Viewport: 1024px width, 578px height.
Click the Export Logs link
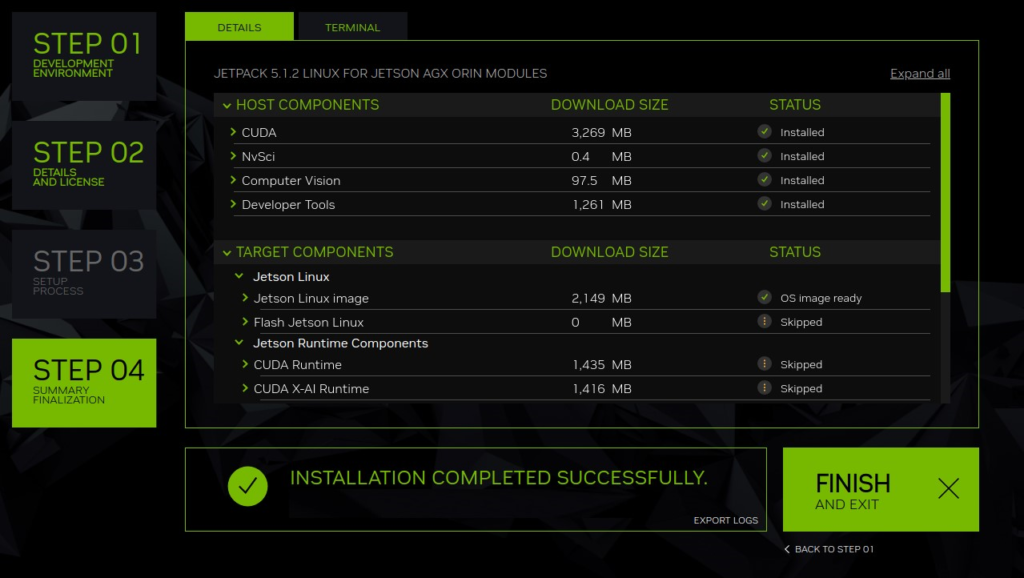(726, 521)
